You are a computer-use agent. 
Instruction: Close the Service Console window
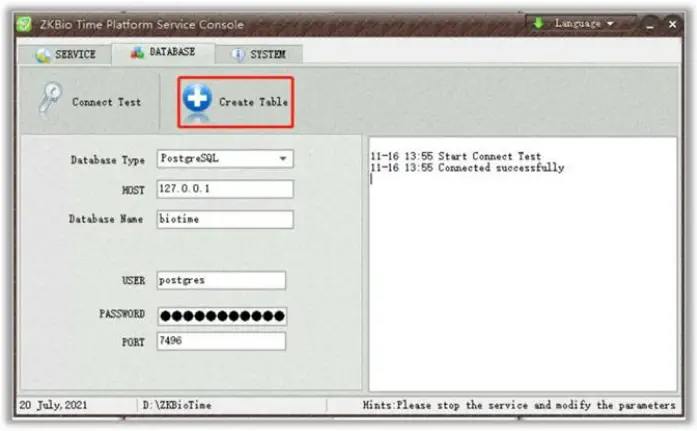(x=673, y=24)
